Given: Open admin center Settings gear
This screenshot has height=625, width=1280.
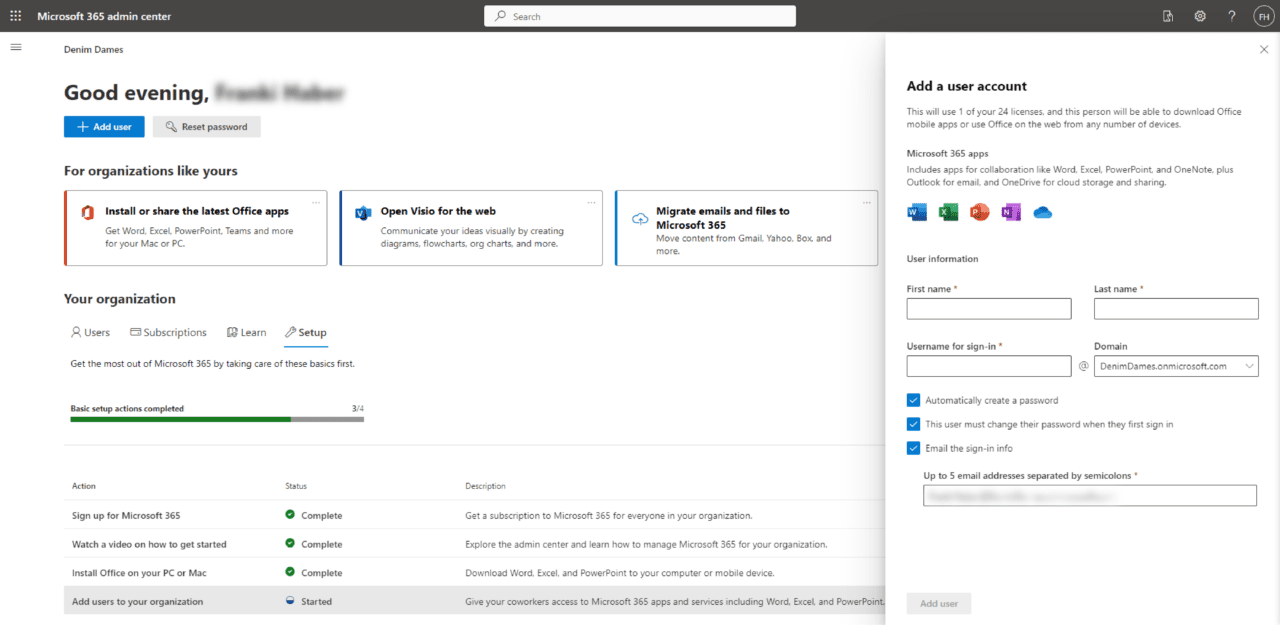Looking at the screenshot, I should [1200, 15].
